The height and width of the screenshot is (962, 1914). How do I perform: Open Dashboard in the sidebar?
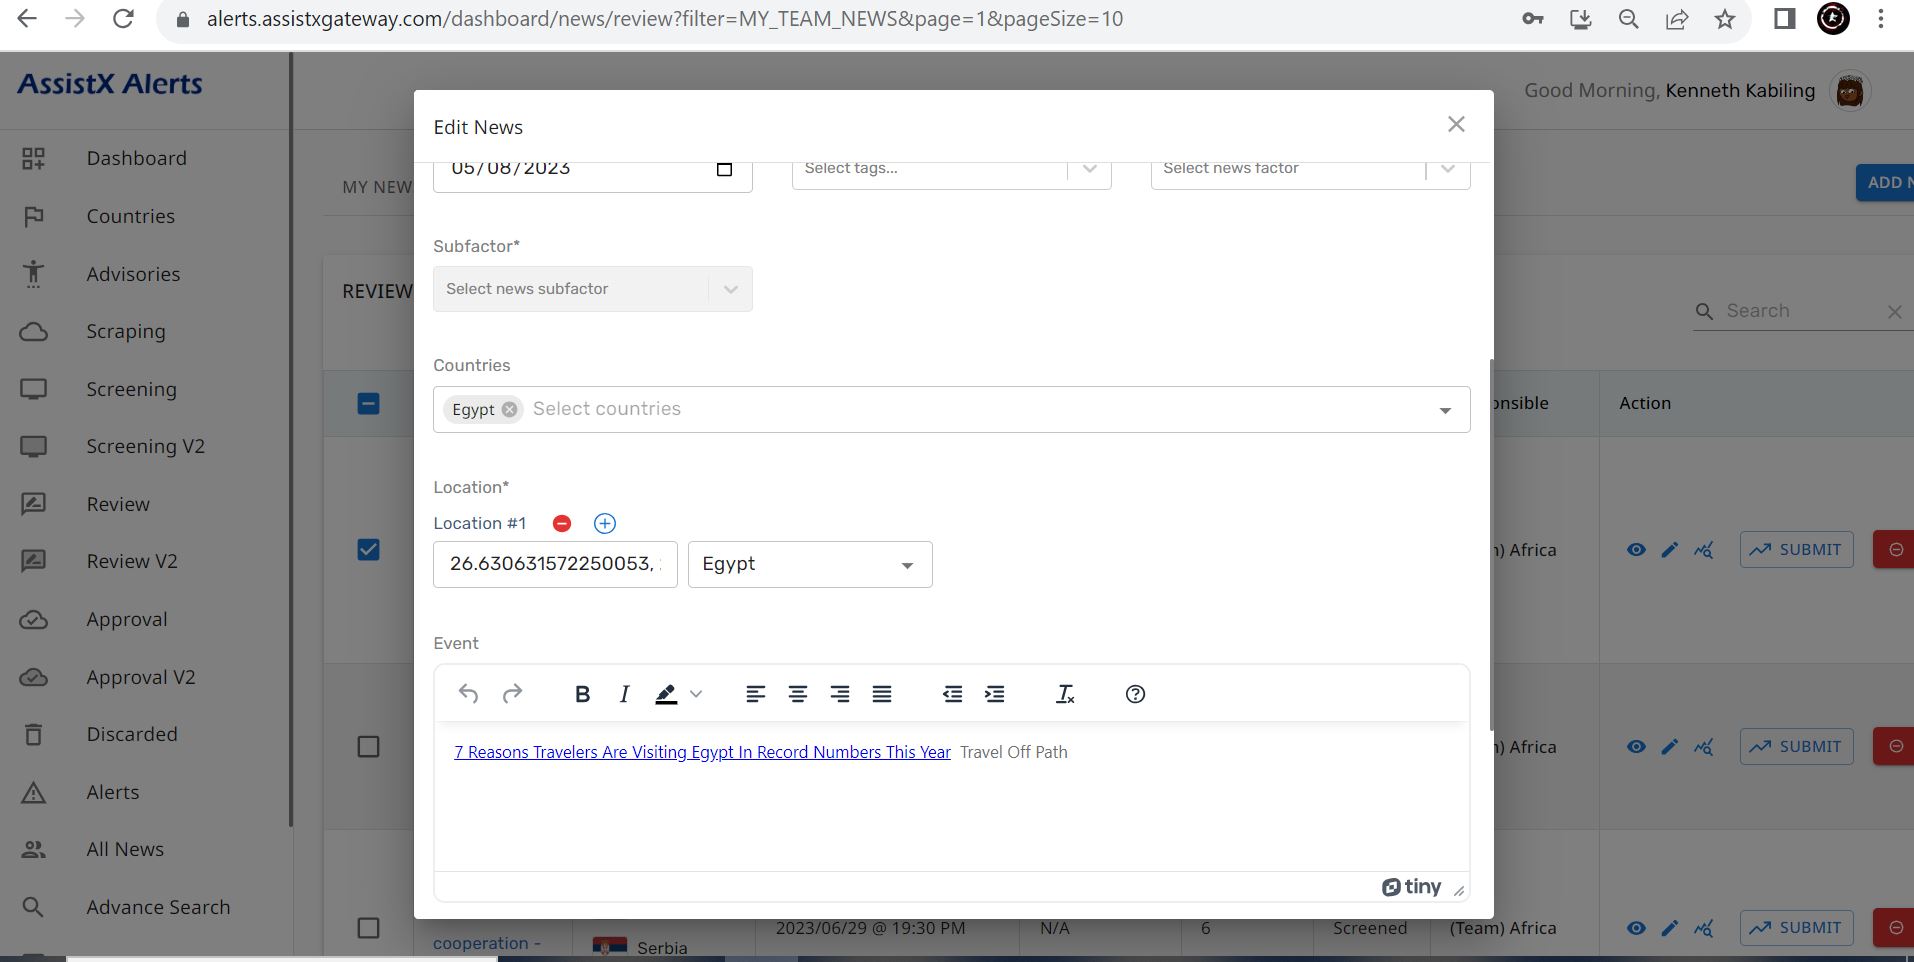pyautogui.click(x=136, y=158)
